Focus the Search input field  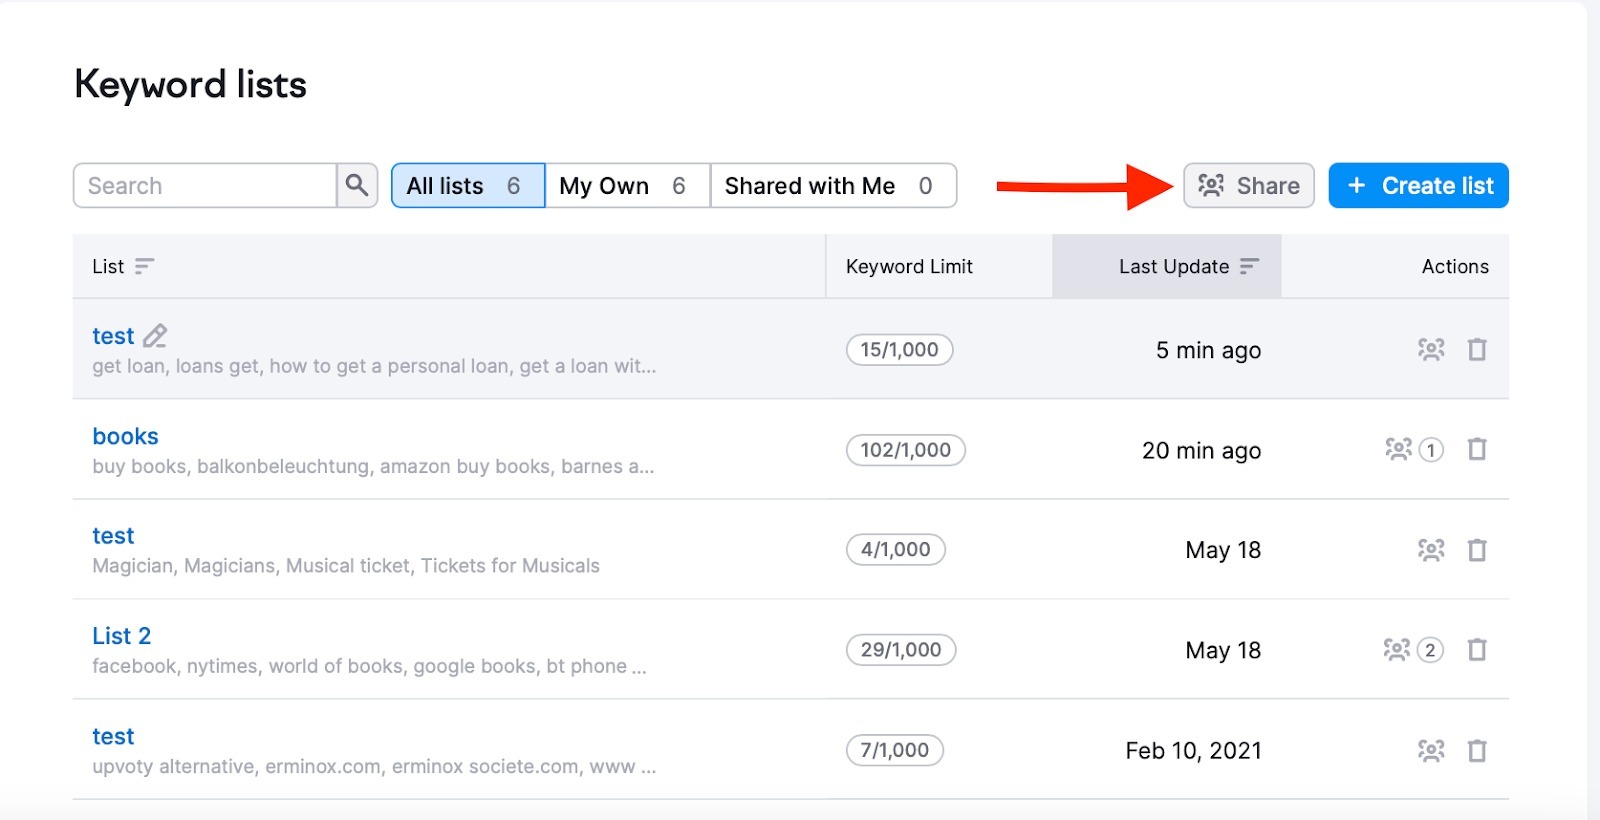[205, 185]
